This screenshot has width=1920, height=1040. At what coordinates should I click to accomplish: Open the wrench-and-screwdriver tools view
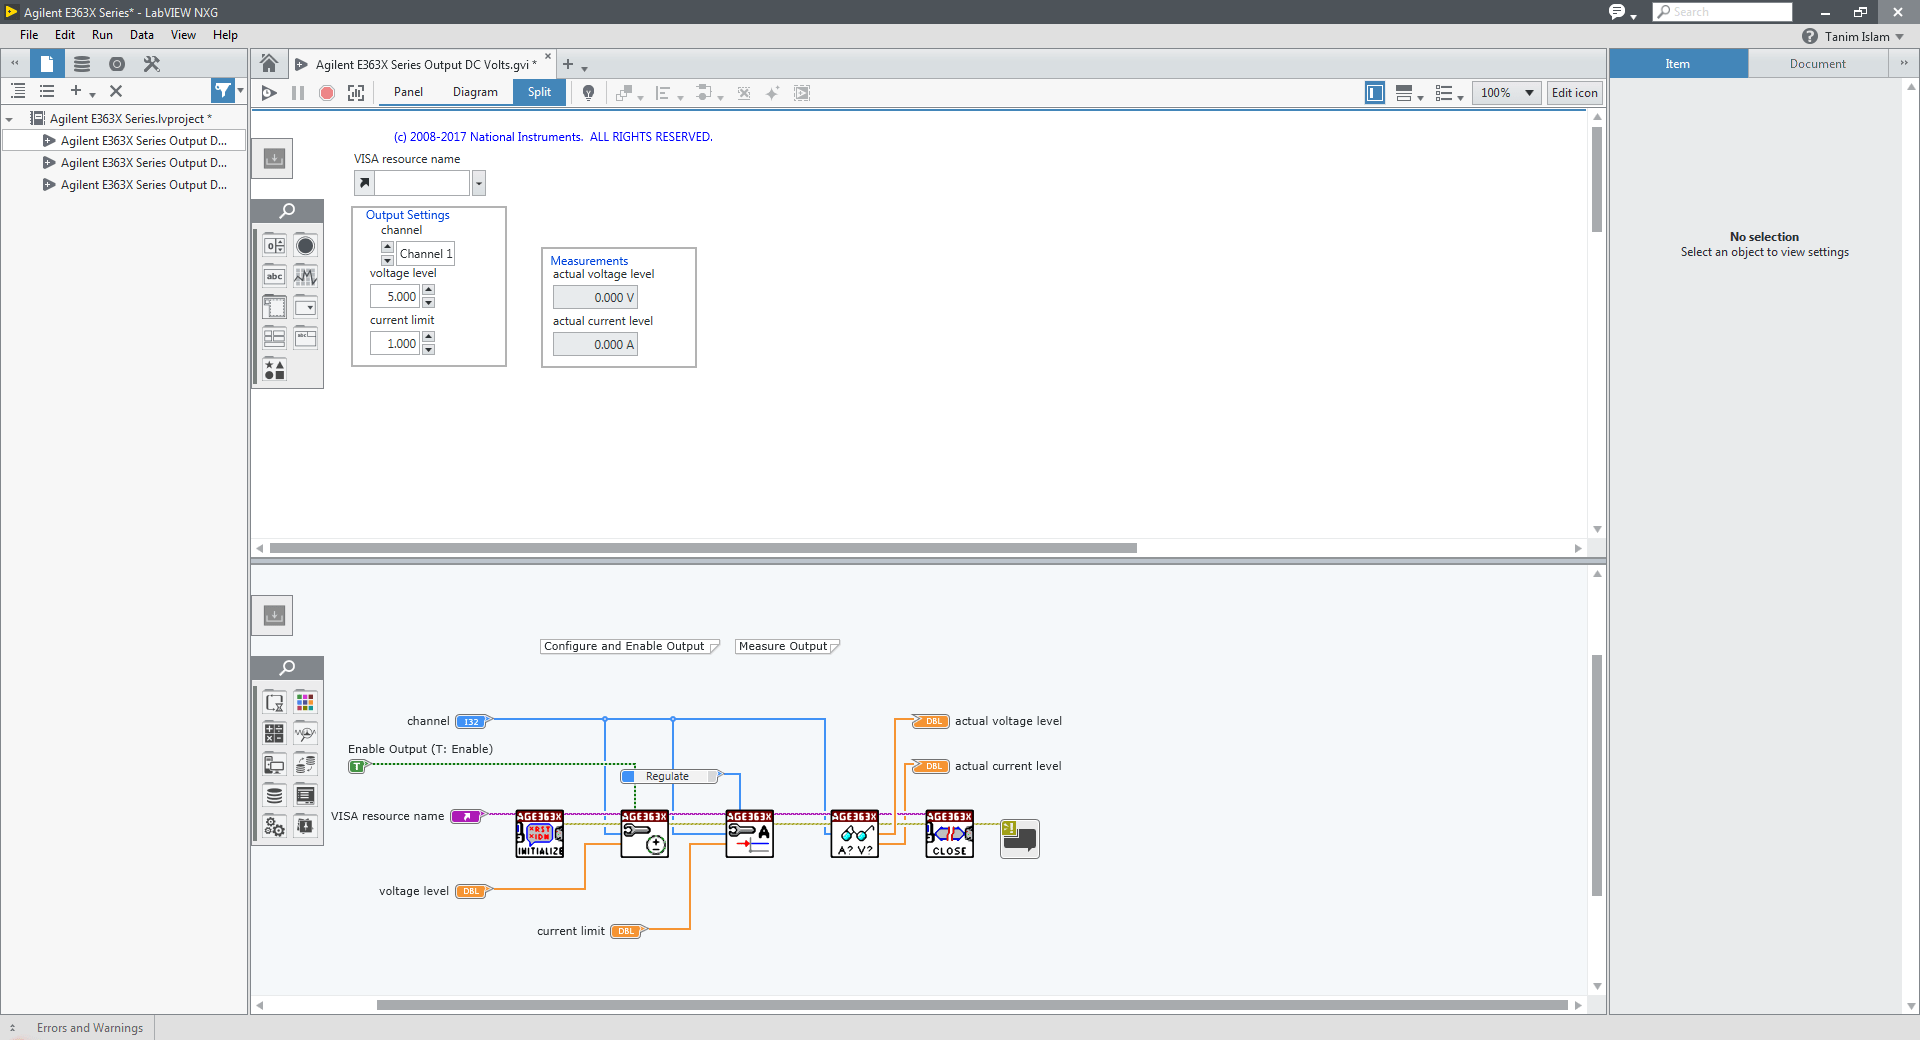[152, 64]
